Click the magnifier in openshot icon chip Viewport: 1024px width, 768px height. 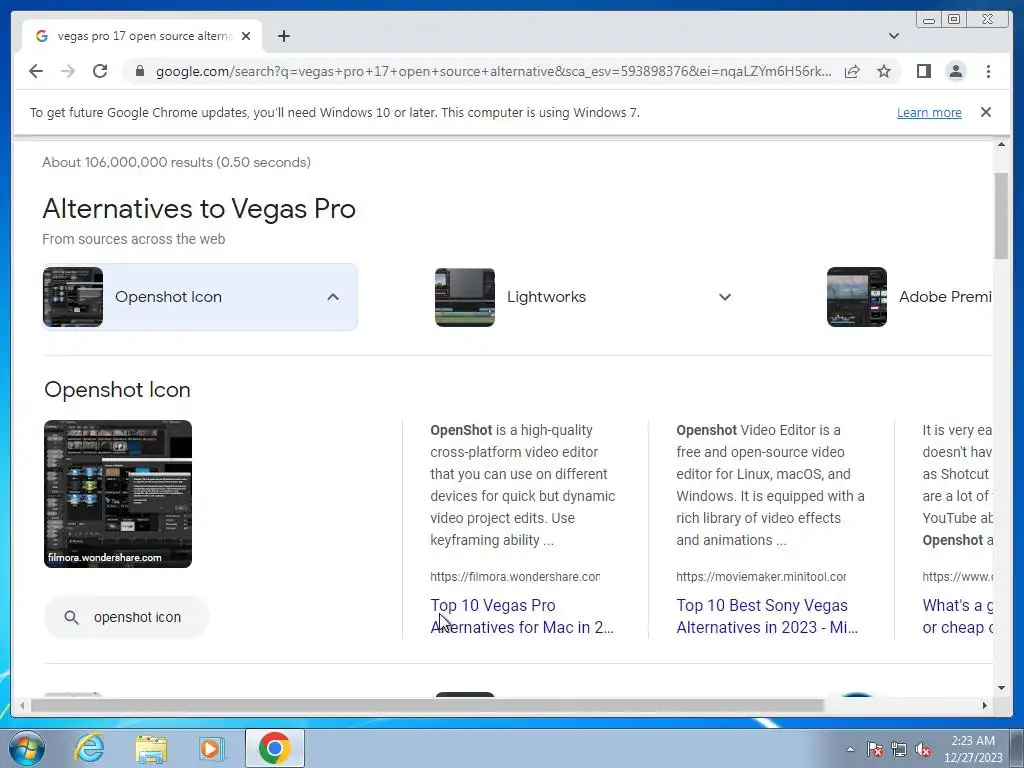point(71,617)
